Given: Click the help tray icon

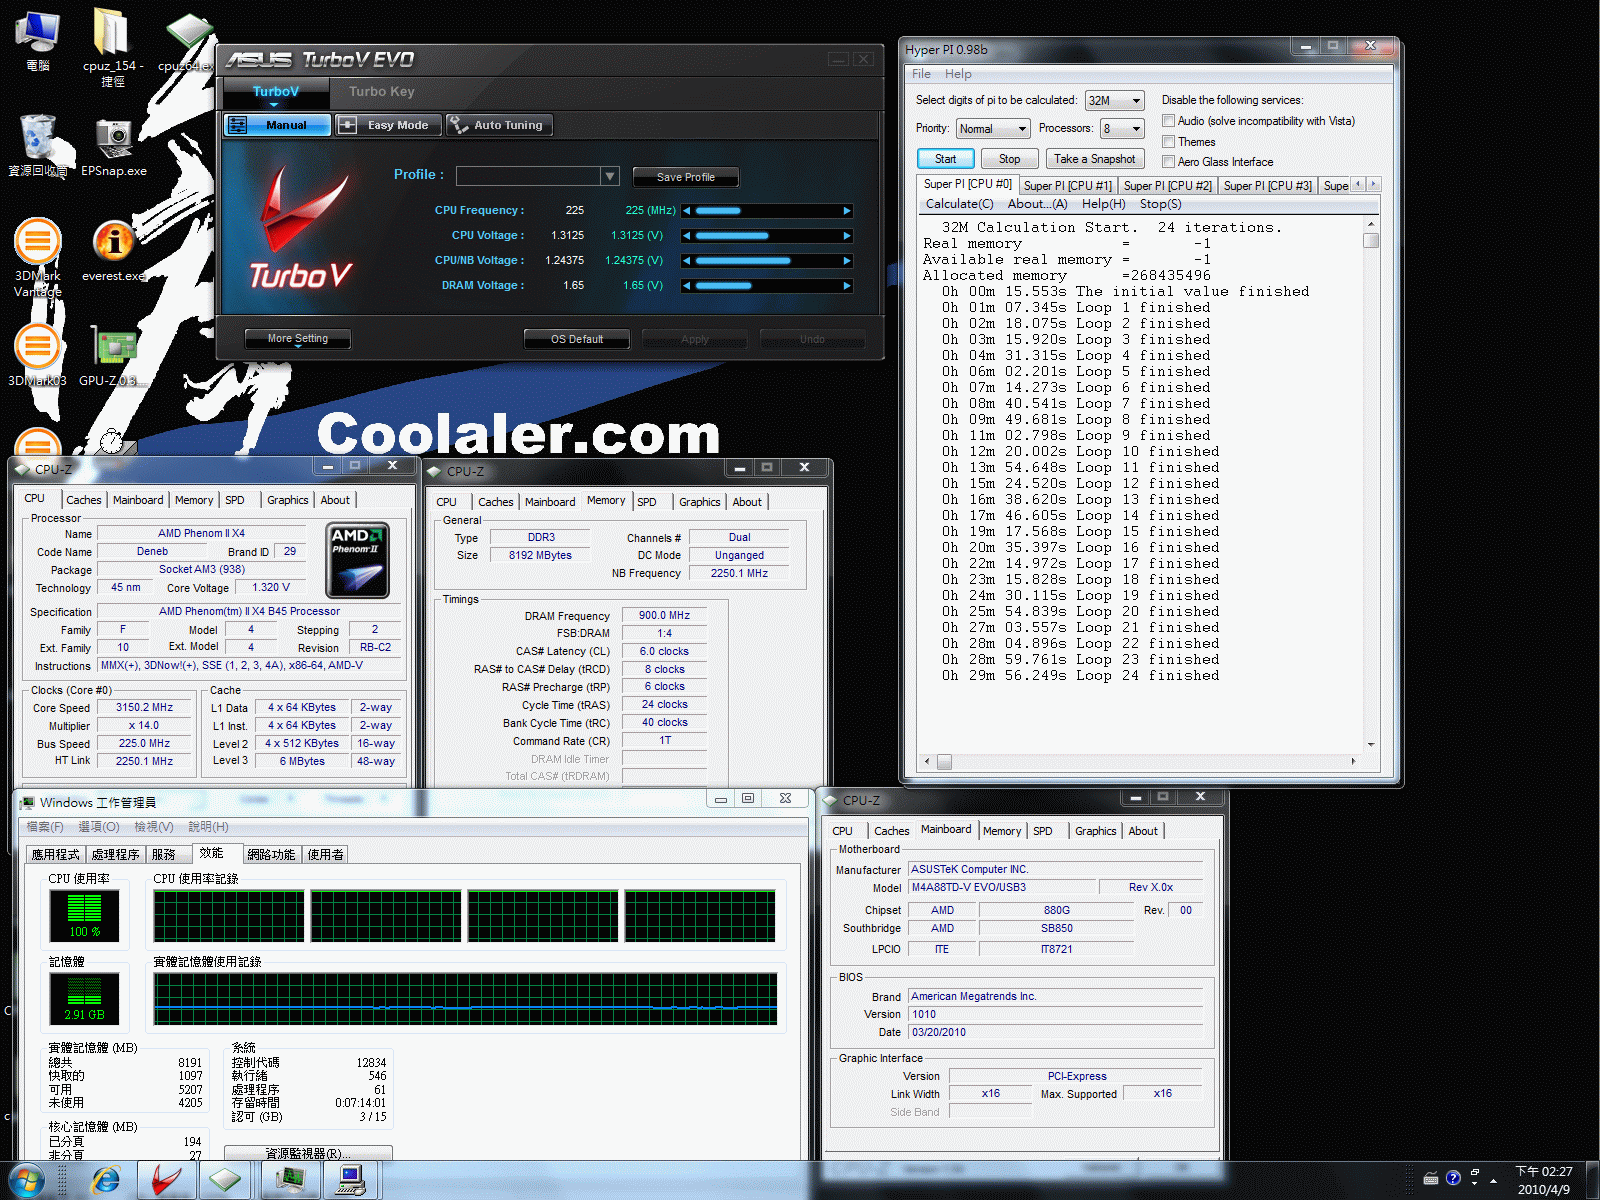Looking at the screenshot, I should 1453,1178.
